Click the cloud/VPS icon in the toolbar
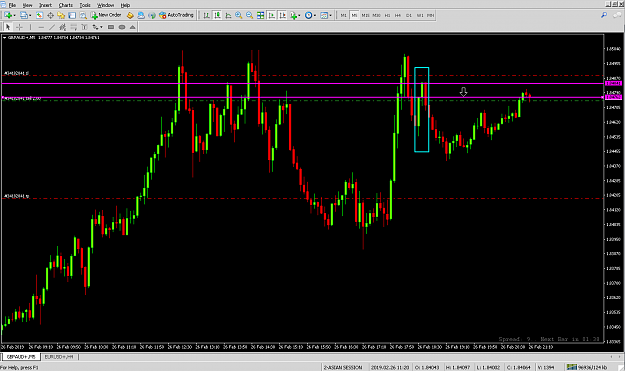 click(141, 15)
